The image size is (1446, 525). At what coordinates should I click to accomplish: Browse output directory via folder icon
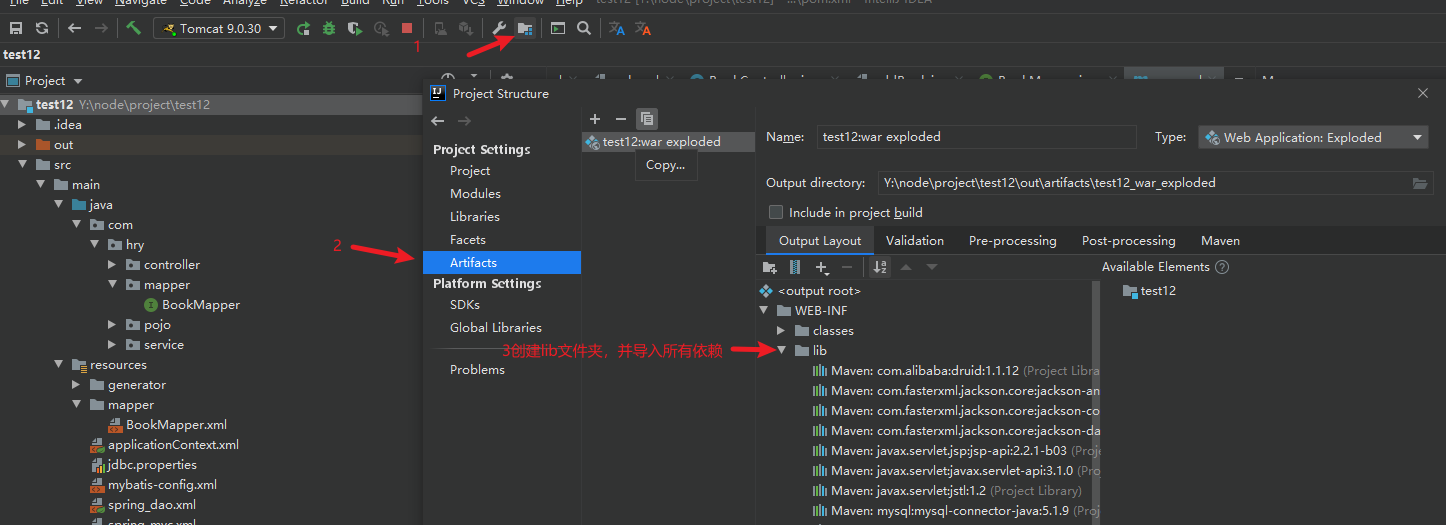point(1420,183)
